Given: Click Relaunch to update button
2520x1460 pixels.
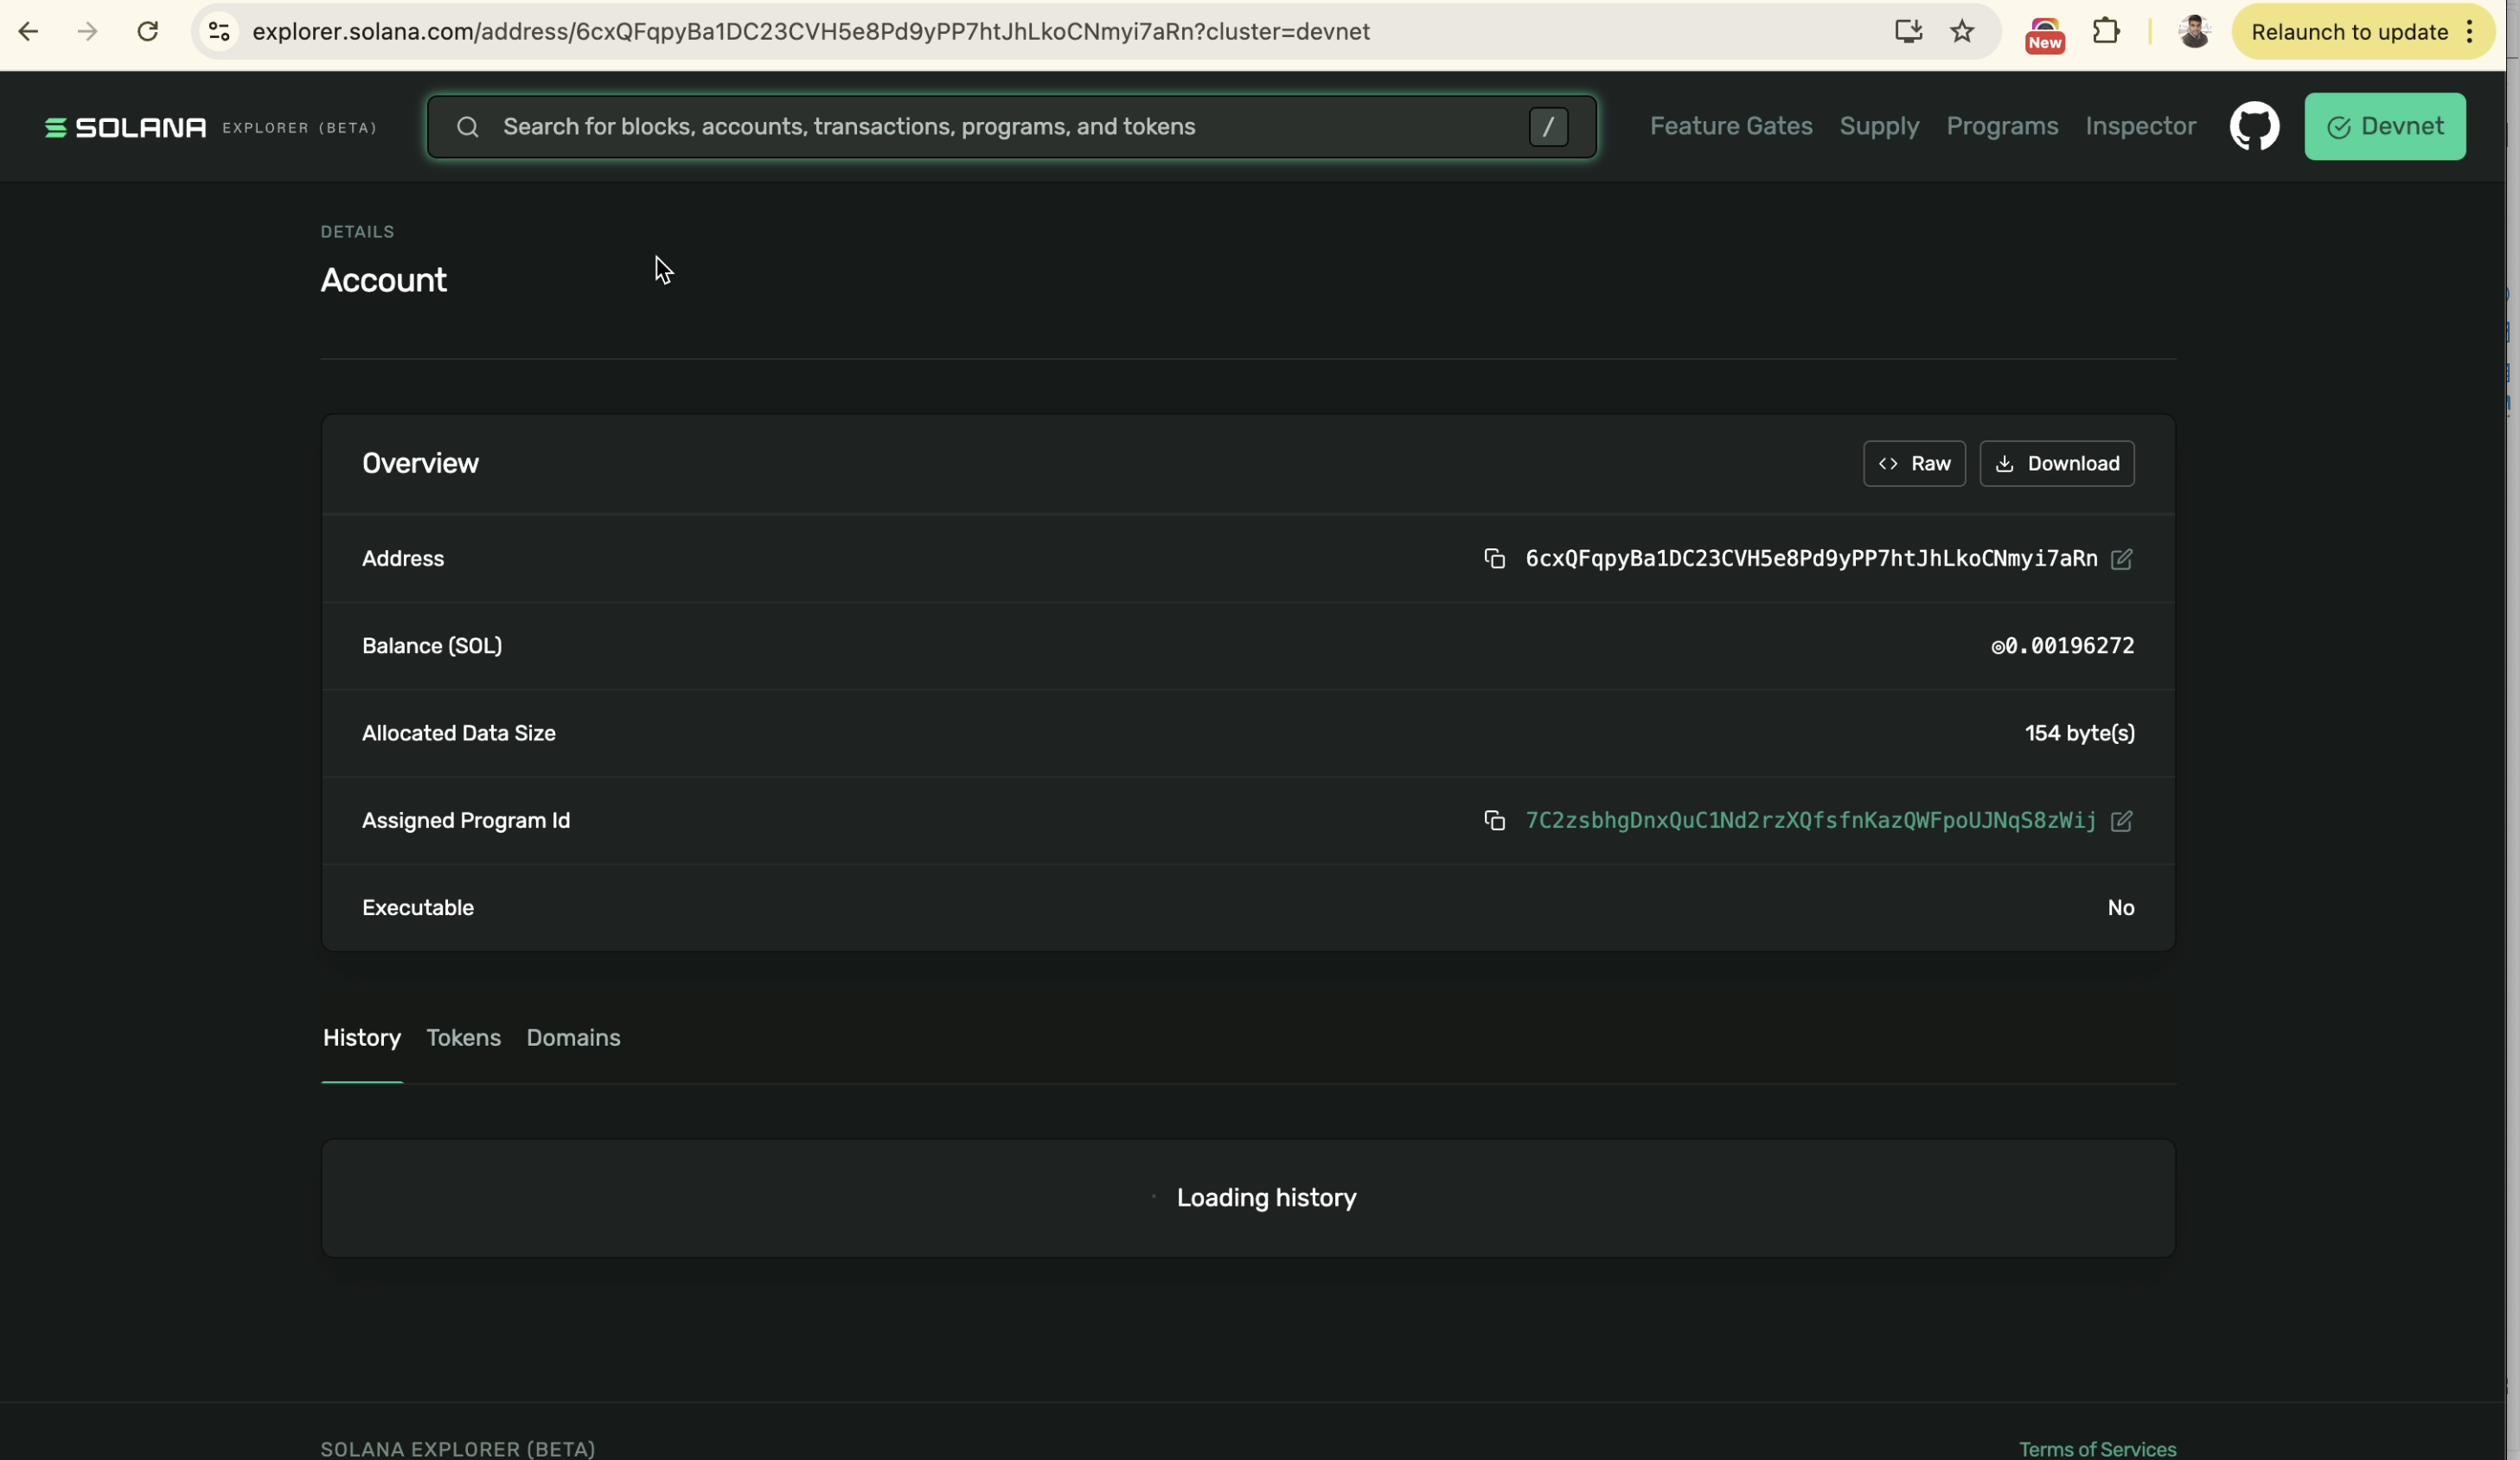Looking at the screenshot, I should (2348, 32).
